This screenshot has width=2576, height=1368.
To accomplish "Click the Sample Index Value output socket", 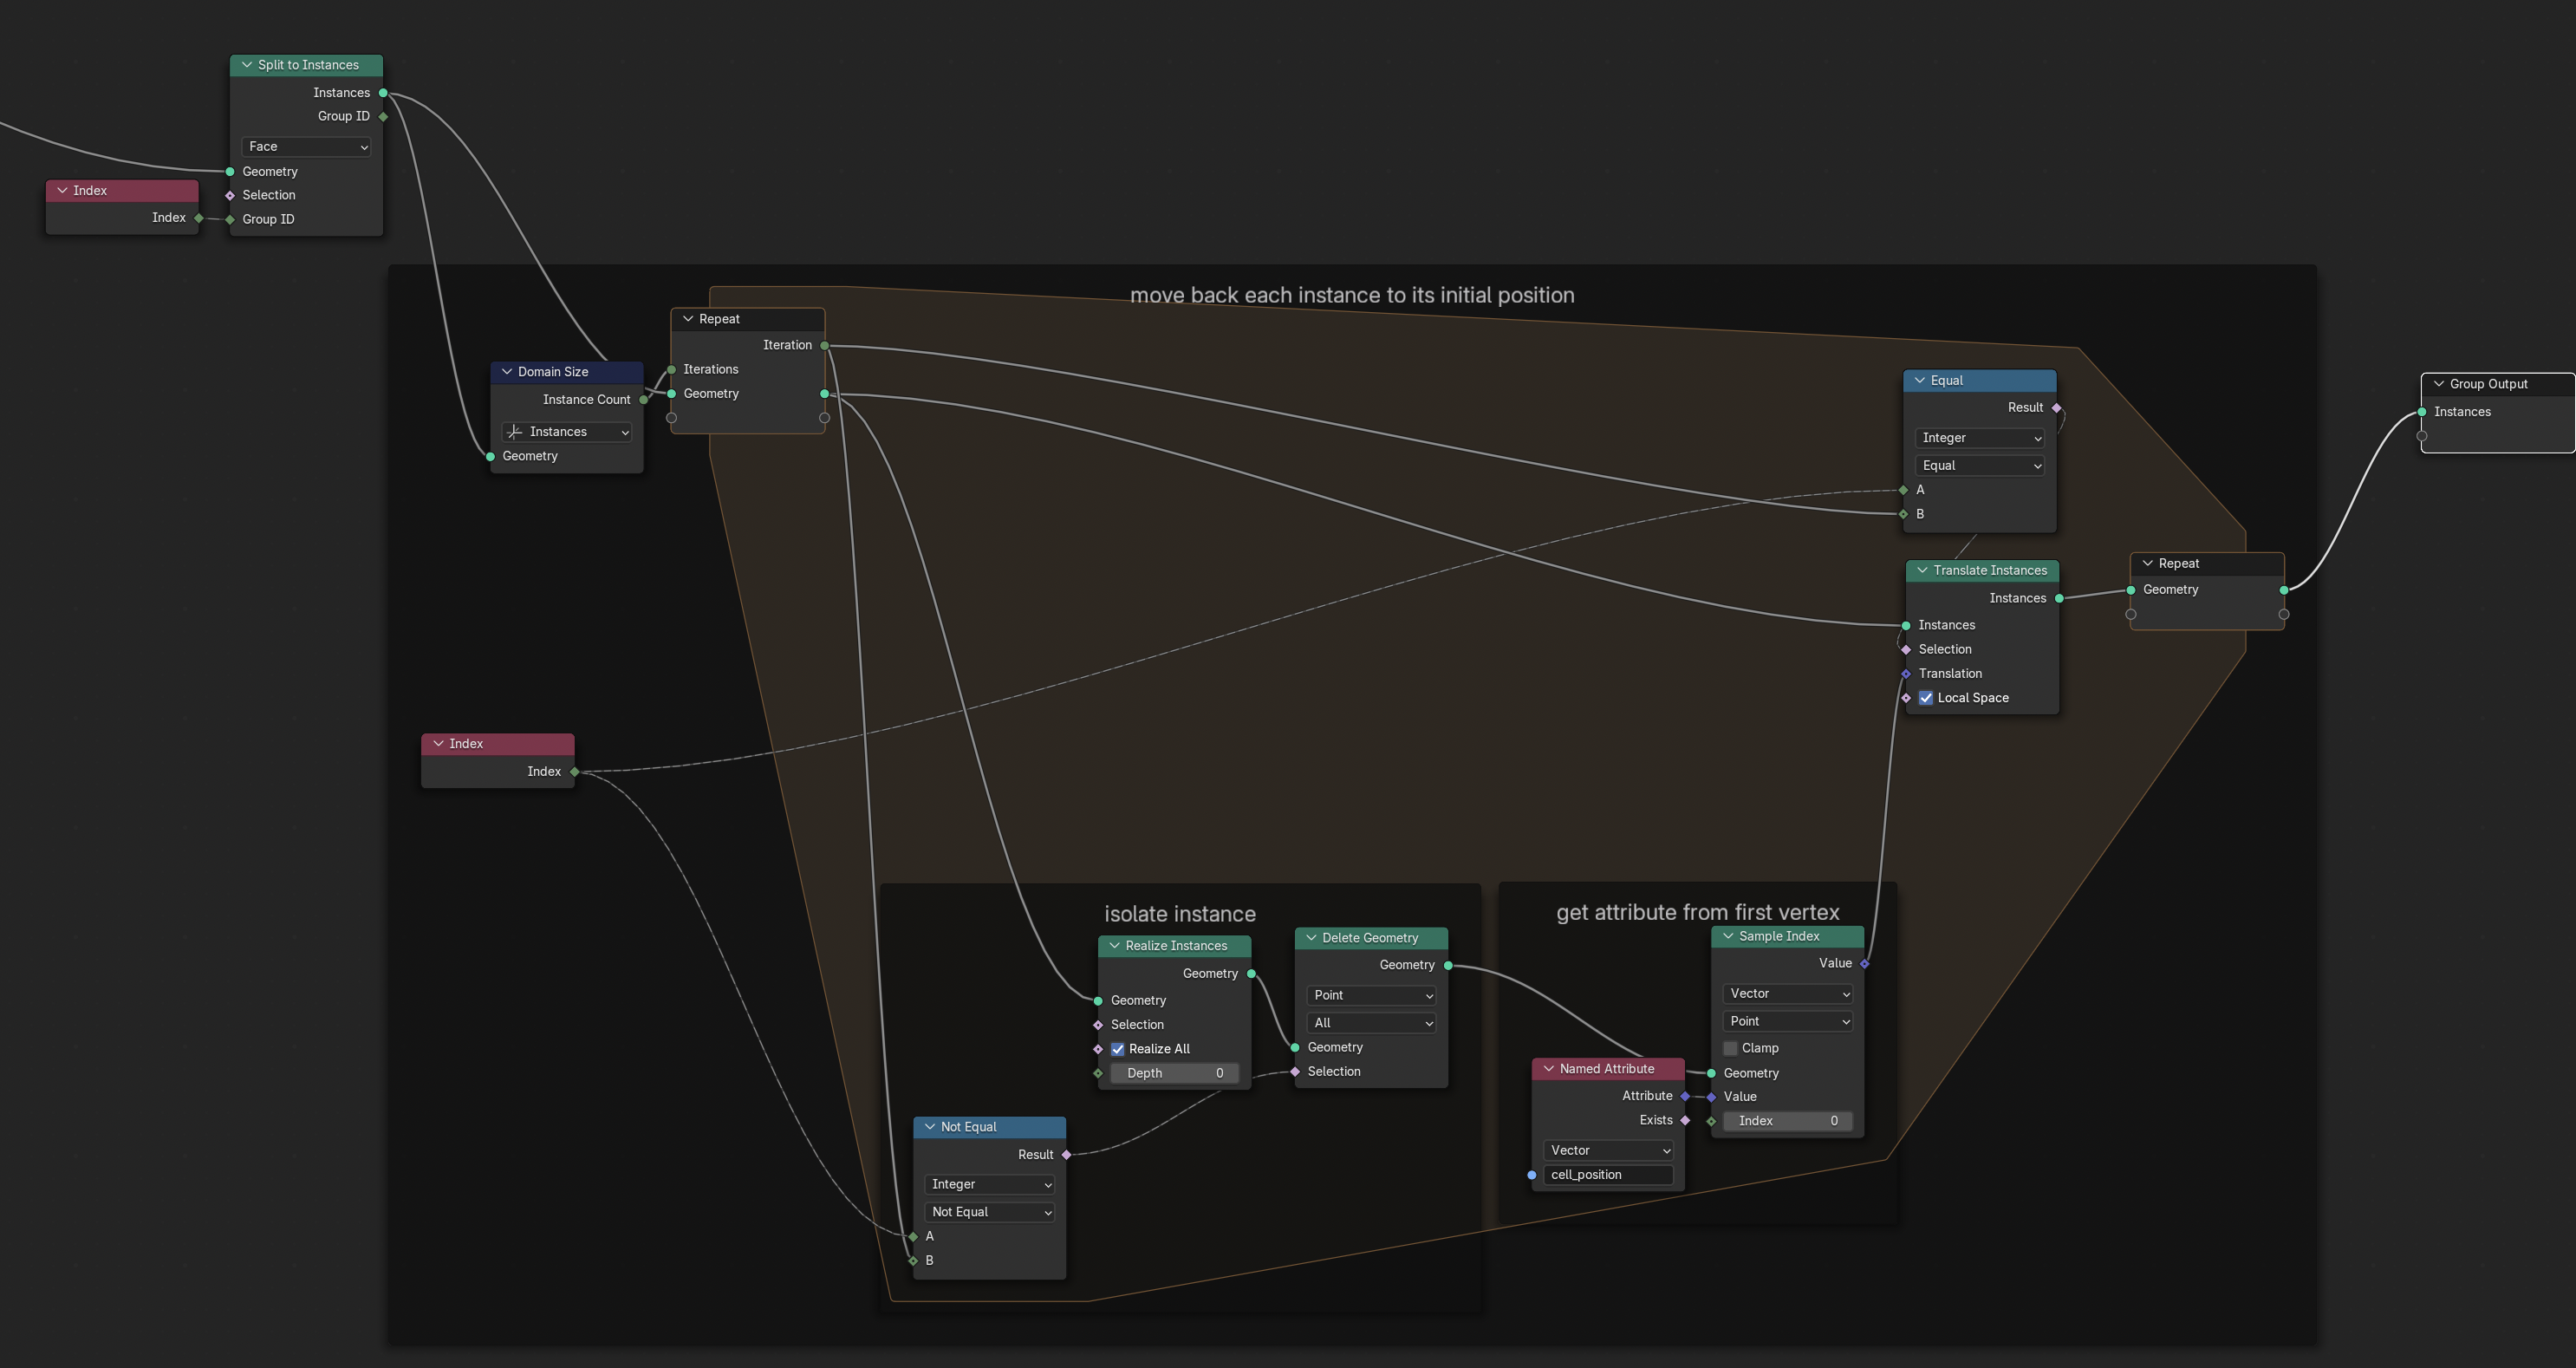I will point(1864,964).
